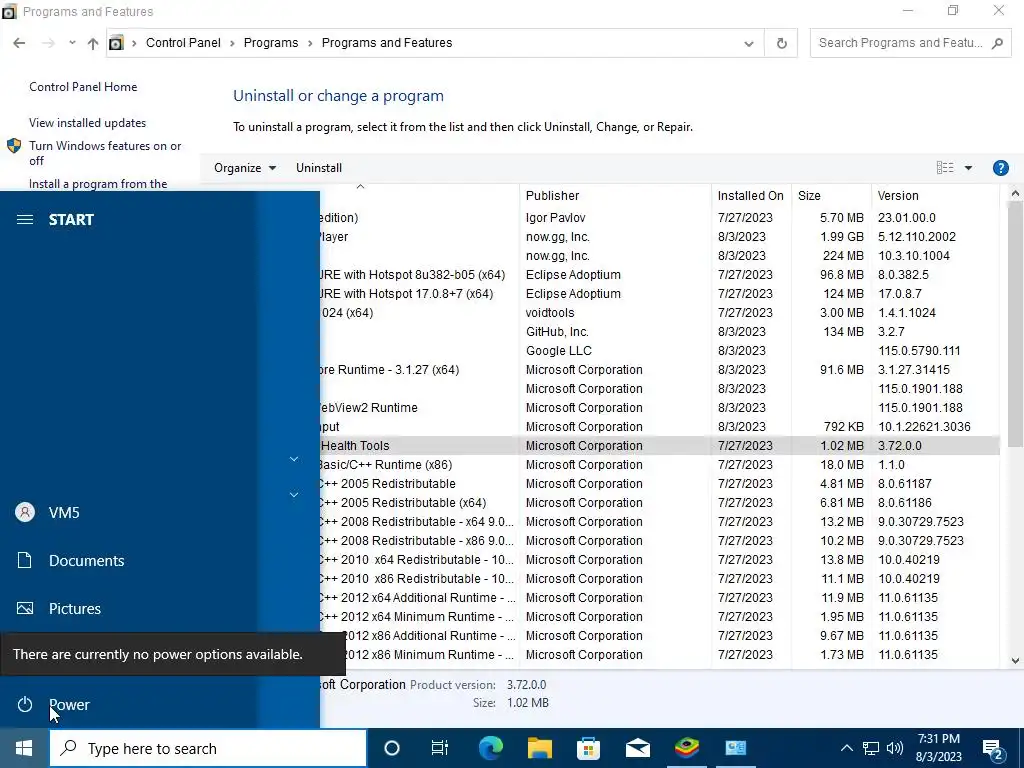The height and width of the screenshot is (768, 1024).
Task: Select version 5.12.110.2002 row
Action: click(659, 236)
